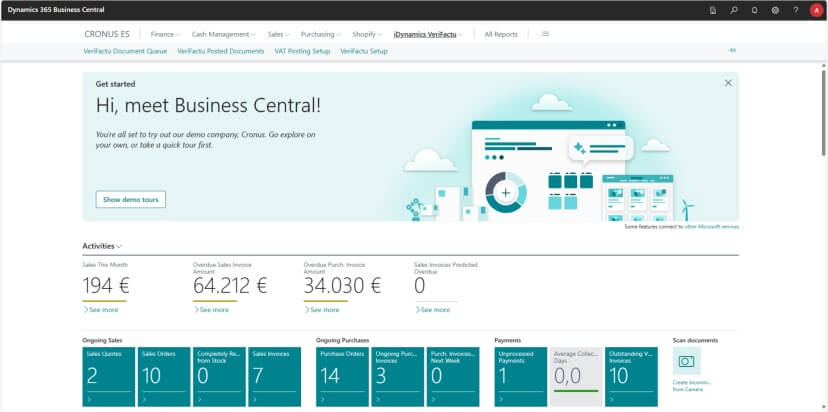The width and height of the screenshot is (828, 412).
Task: Open VeriFactu Document Queue
Action: pyautogui.click(x=125, y=51)
